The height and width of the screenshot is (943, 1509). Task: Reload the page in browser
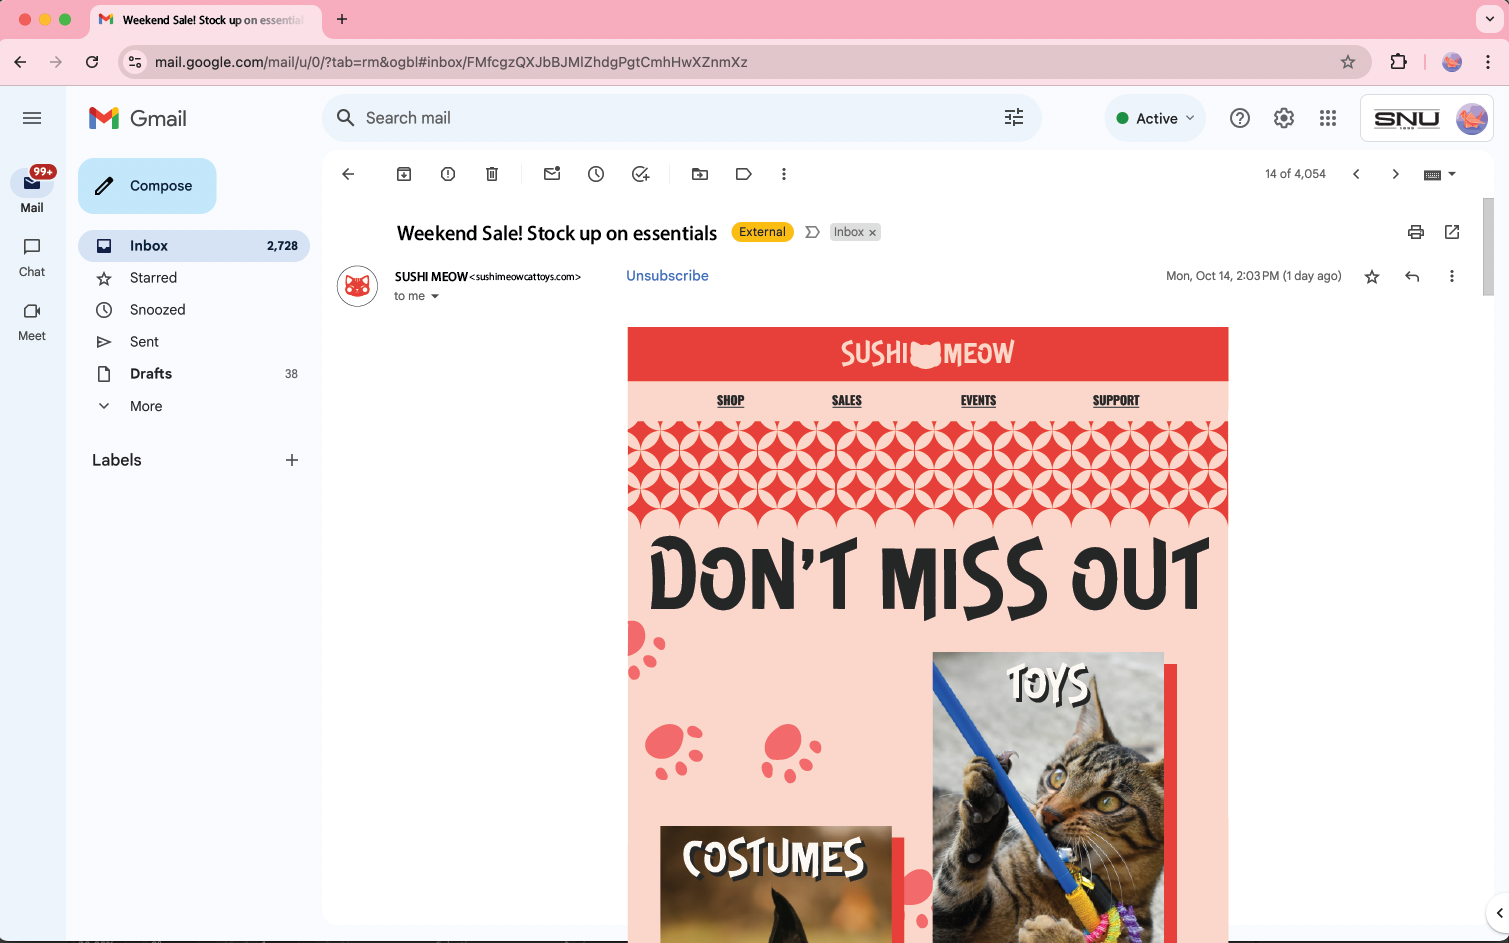pyautogui.click(x=92, y=62)
